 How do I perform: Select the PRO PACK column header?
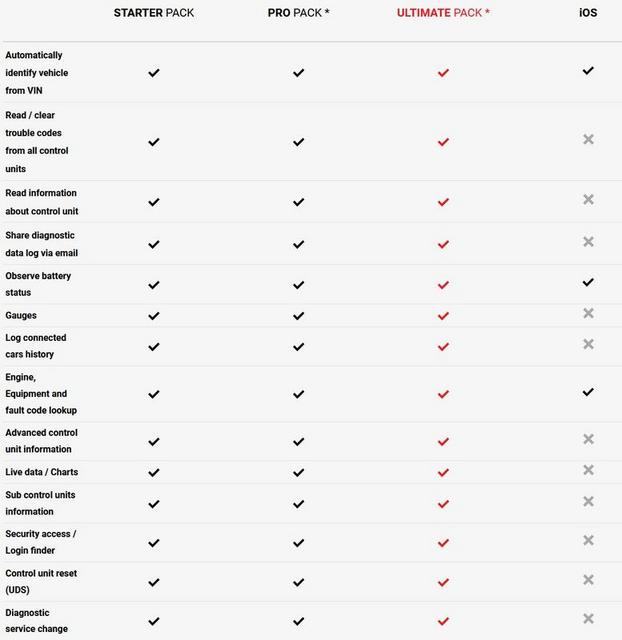pyautogui.click(x=298, y=13)
